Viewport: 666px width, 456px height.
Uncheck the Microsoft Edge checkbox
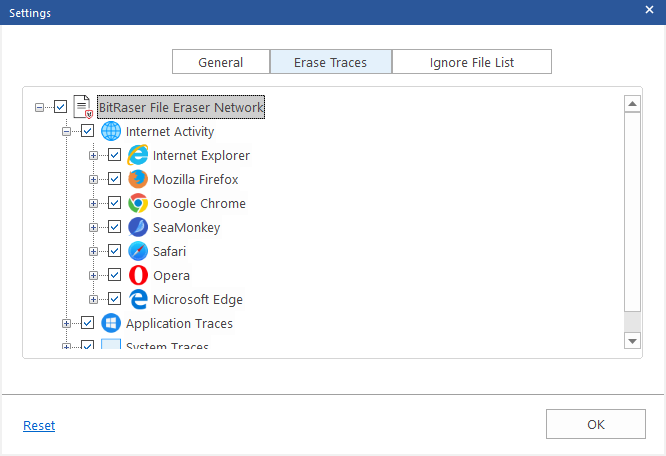click(114, 299)
